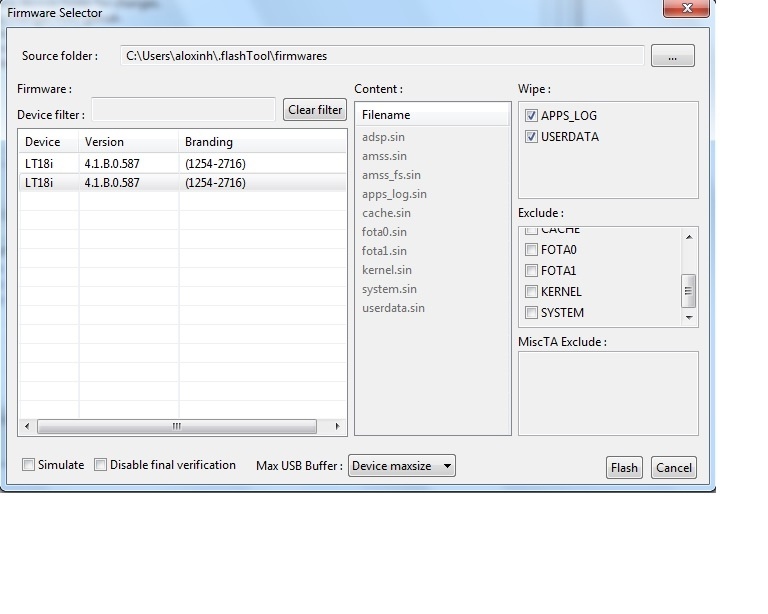
Task: Click the second row's (1254-2716) branding
Action: point(215,183)
